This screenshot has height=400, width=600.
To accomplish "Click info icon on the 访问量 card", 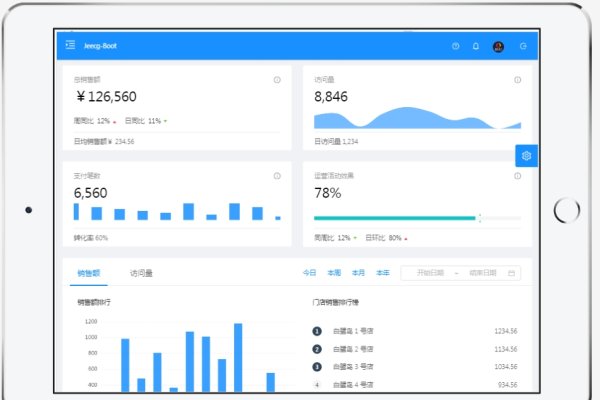I will tap(517, 80).
